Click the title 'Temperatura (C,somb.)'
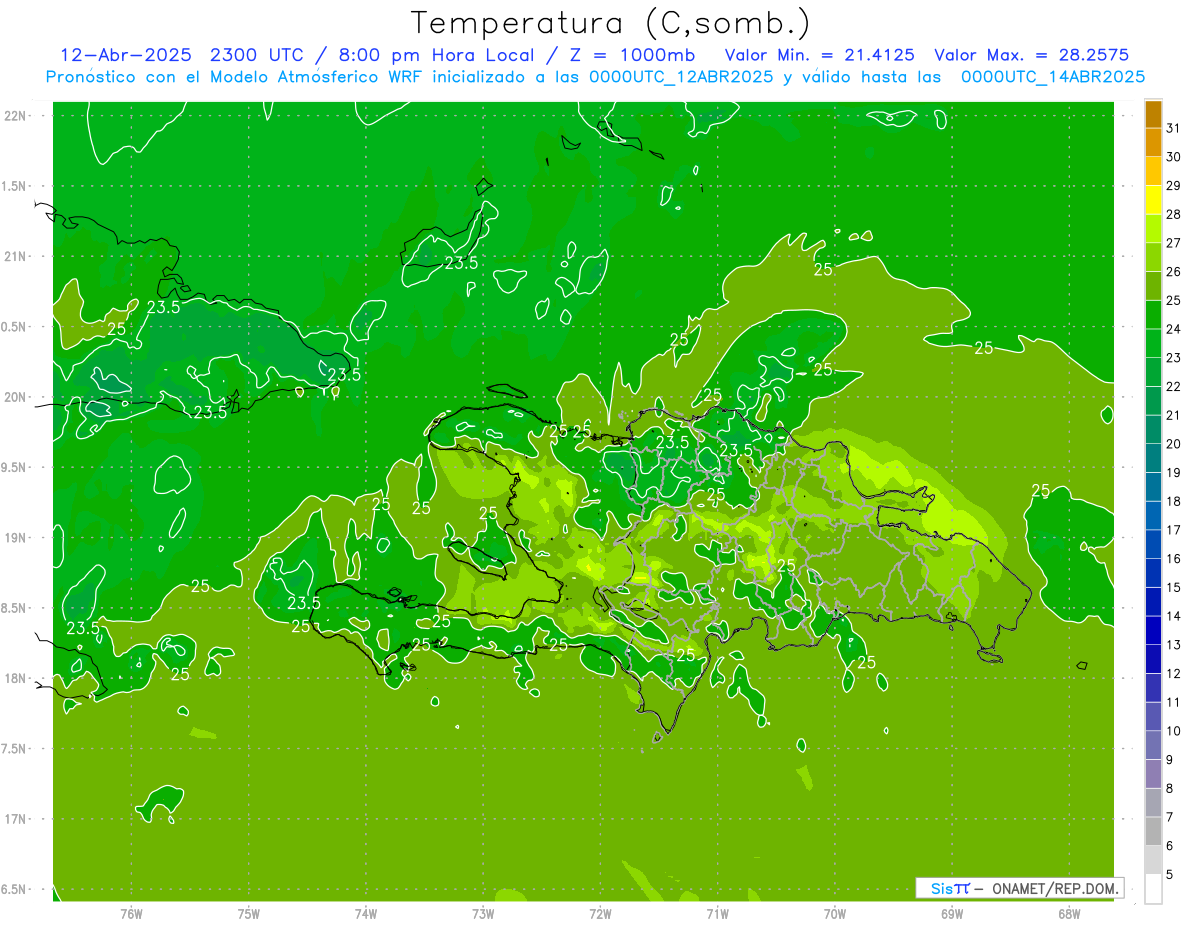The width and height of the screenshot is (1200, 927). coord(611,23)
